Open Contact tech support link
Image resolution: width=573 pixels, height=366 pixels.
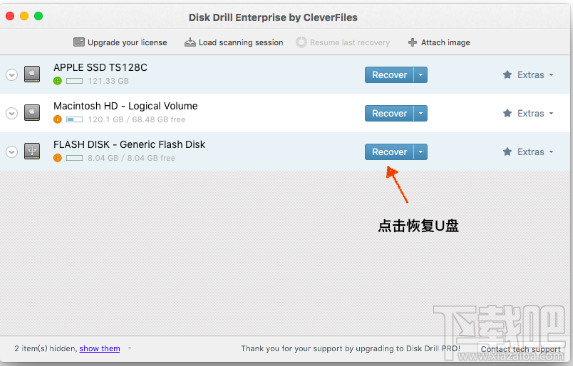(x=520, y=349)
